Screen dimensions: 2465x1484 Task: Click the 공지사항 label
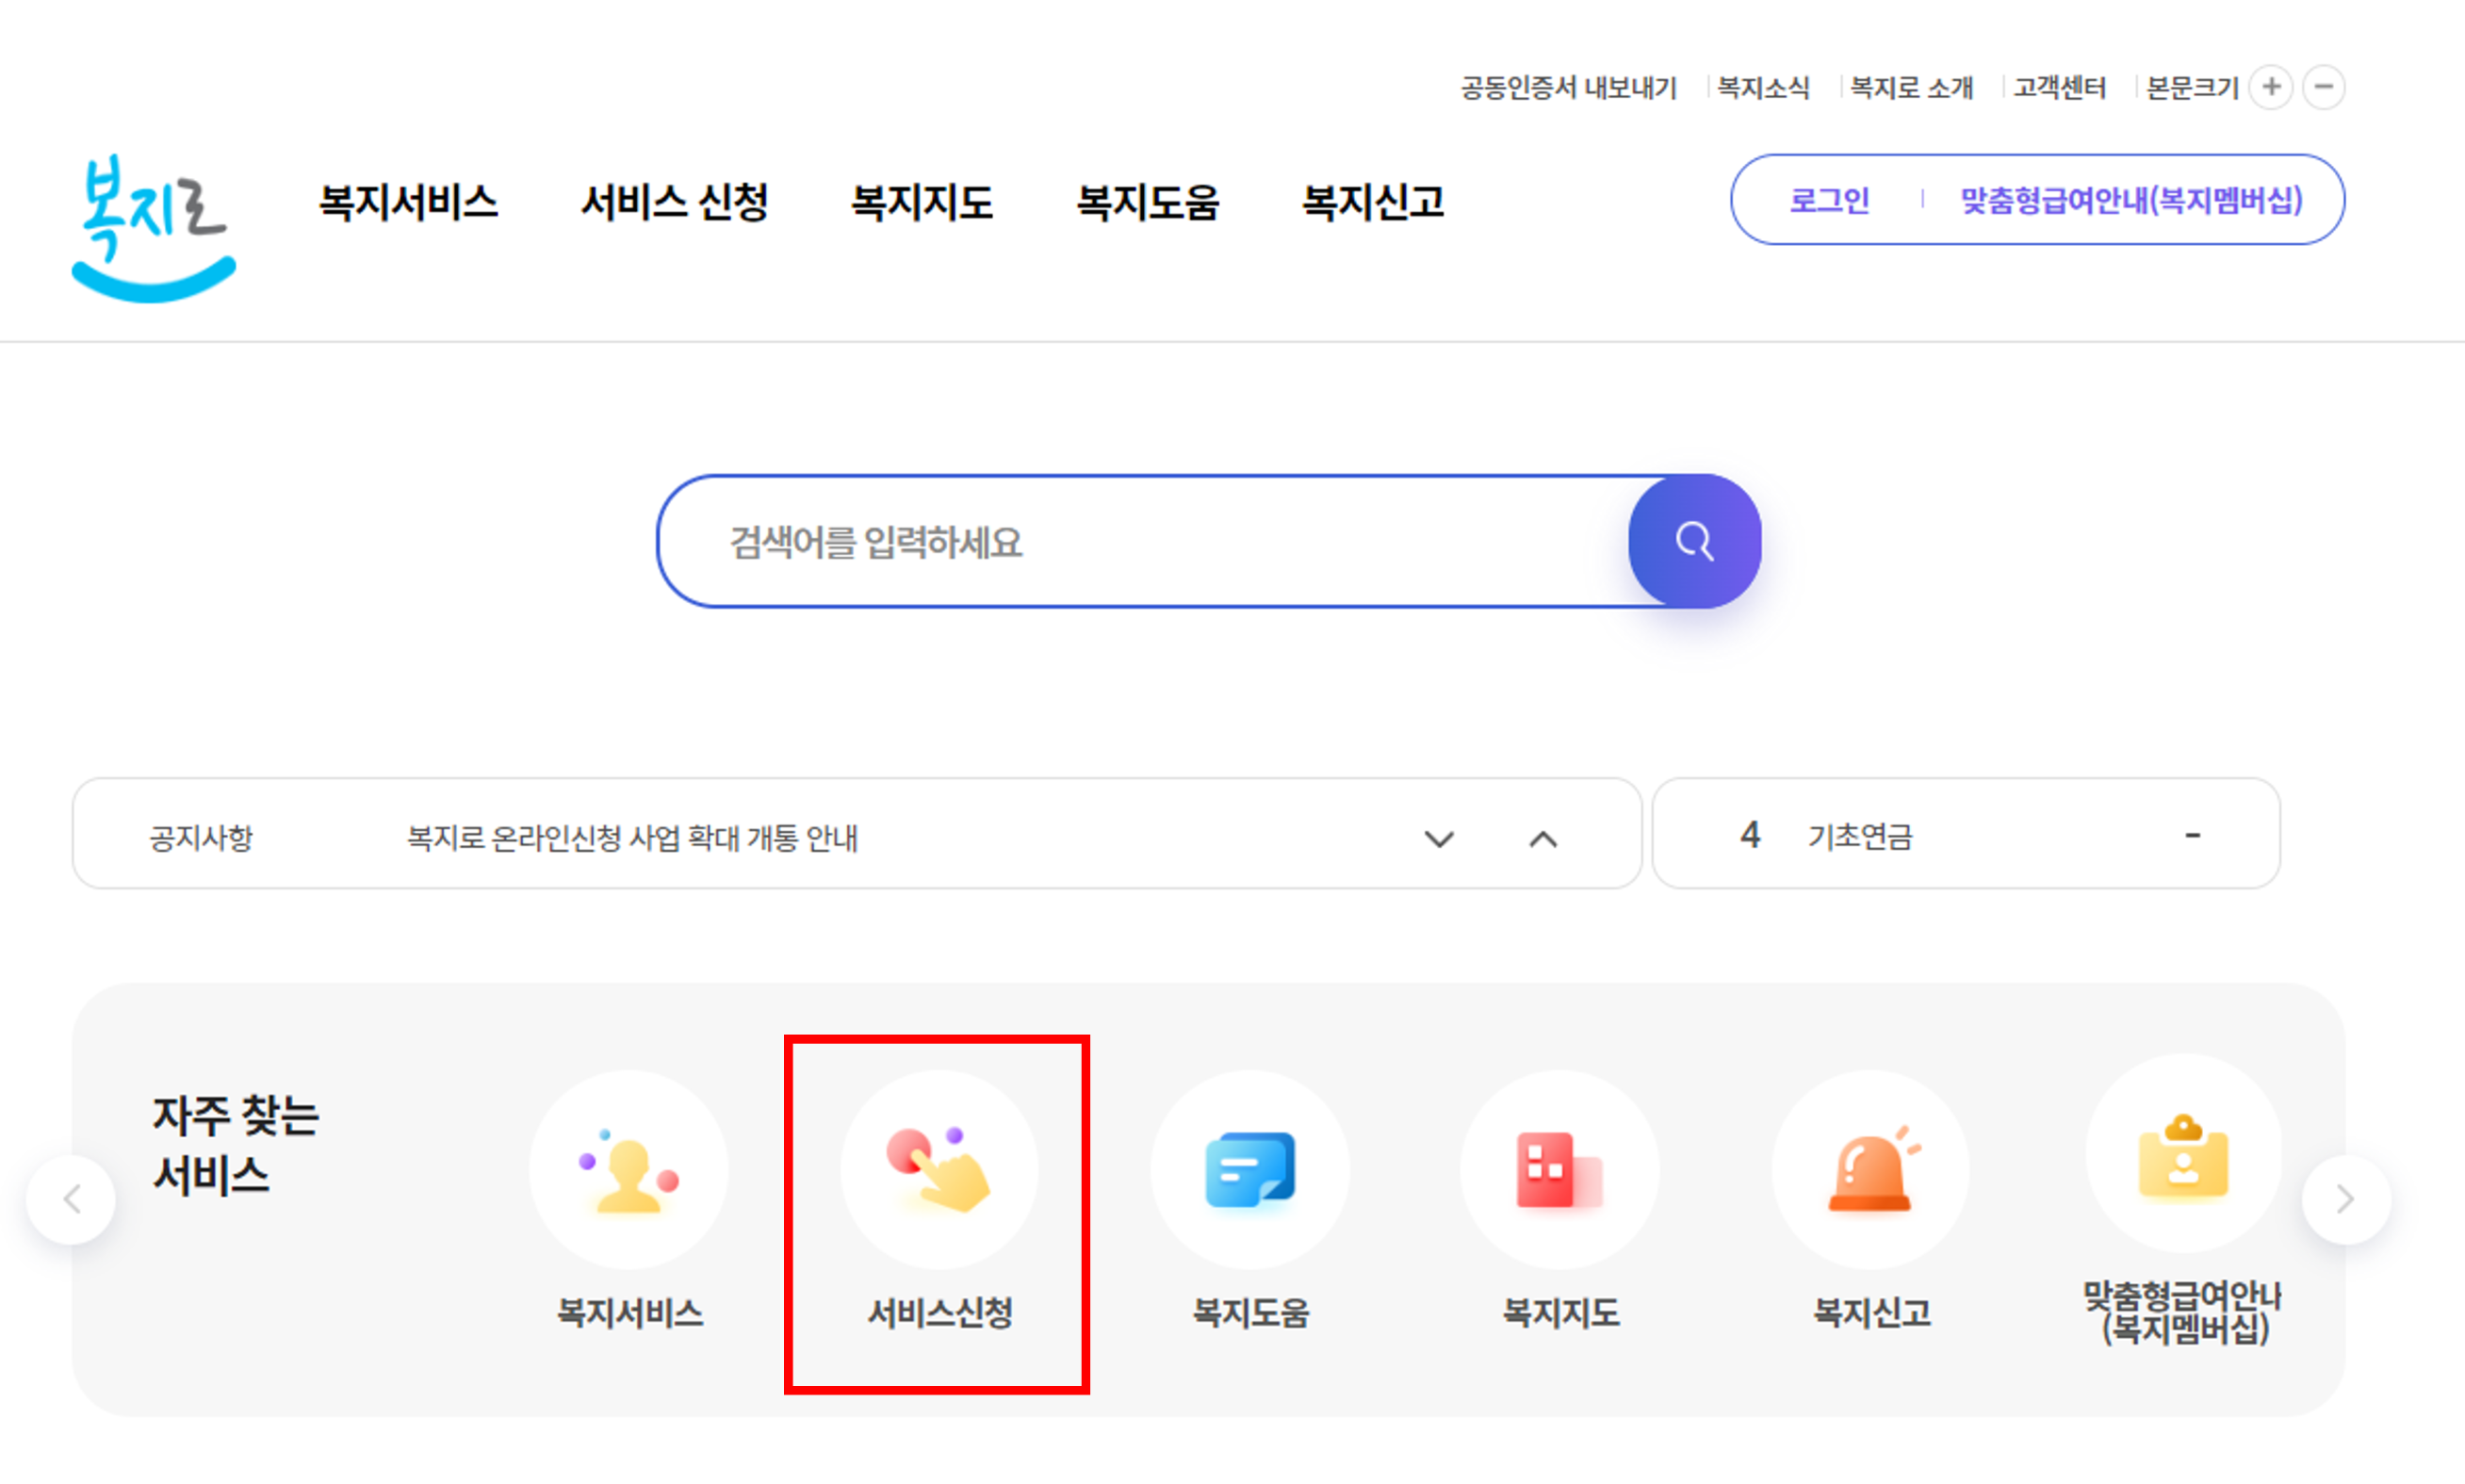click(x=200, y=838)
